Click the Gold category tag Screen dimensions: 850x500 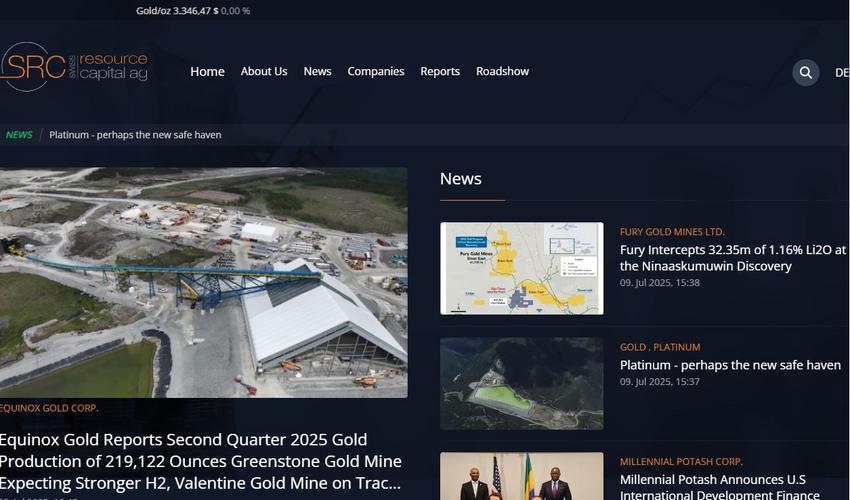point(633,347)
